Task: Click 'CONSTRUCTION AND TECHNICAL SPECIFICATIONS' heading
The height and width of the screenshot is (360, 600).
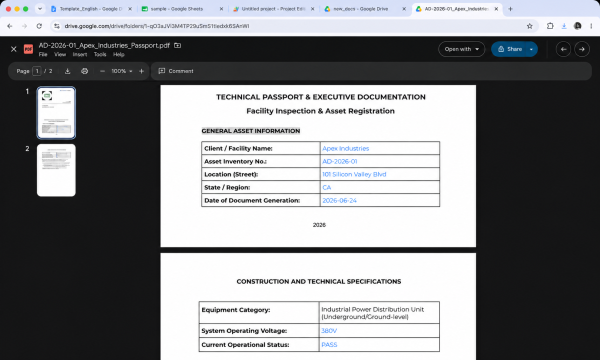Action: (x=319, y=282)
